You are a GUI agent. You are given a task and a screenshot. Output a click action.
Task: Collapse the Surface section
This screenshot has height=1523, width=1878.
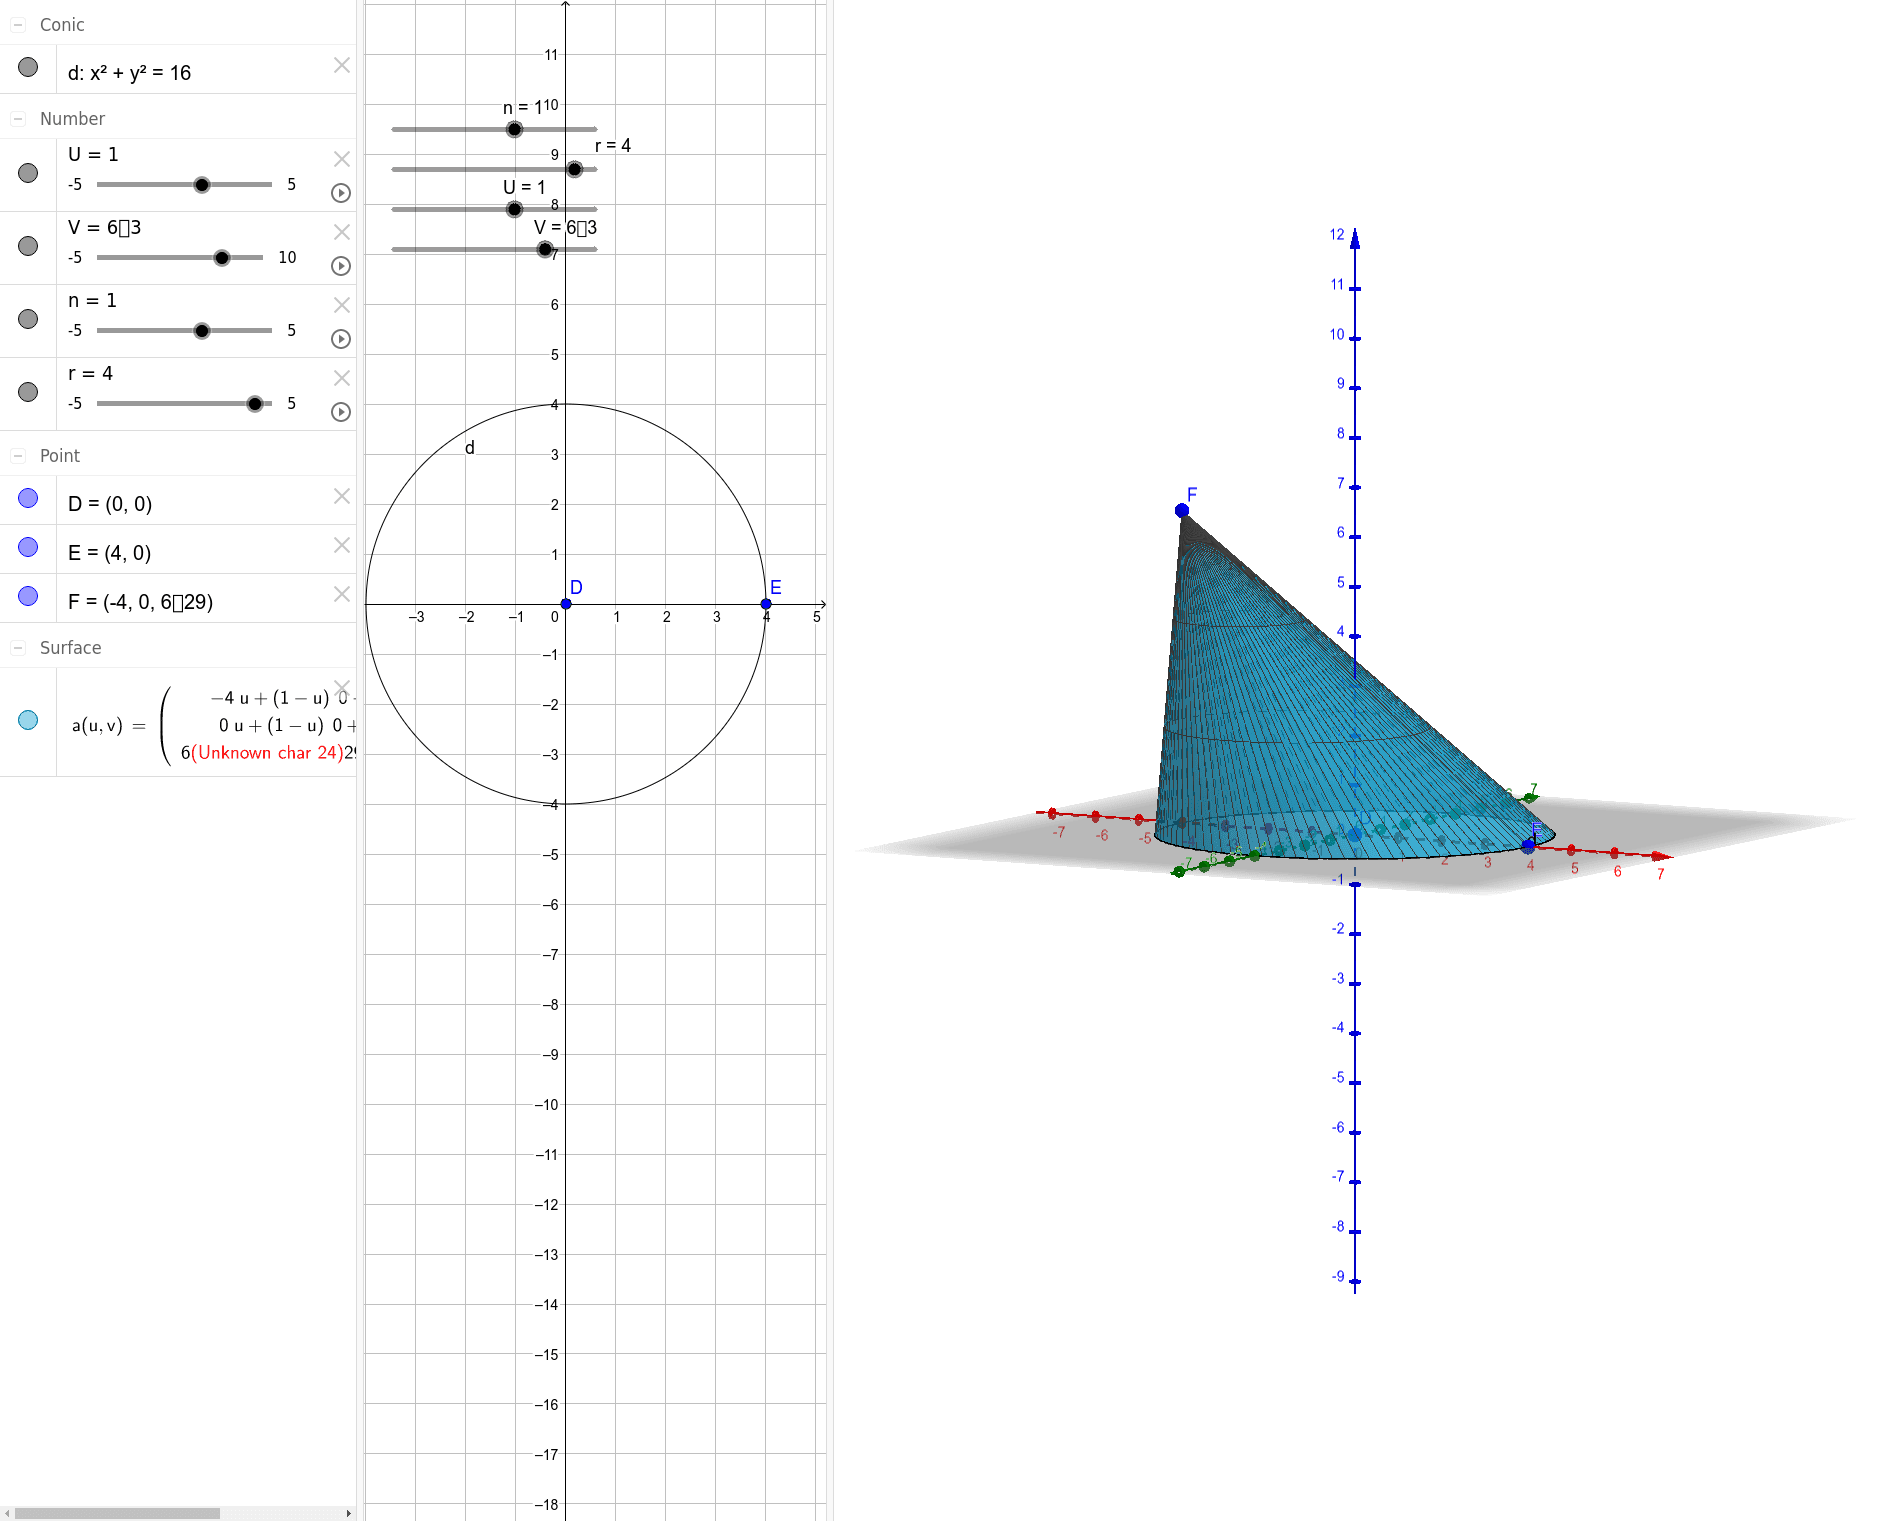pos(20,648)
